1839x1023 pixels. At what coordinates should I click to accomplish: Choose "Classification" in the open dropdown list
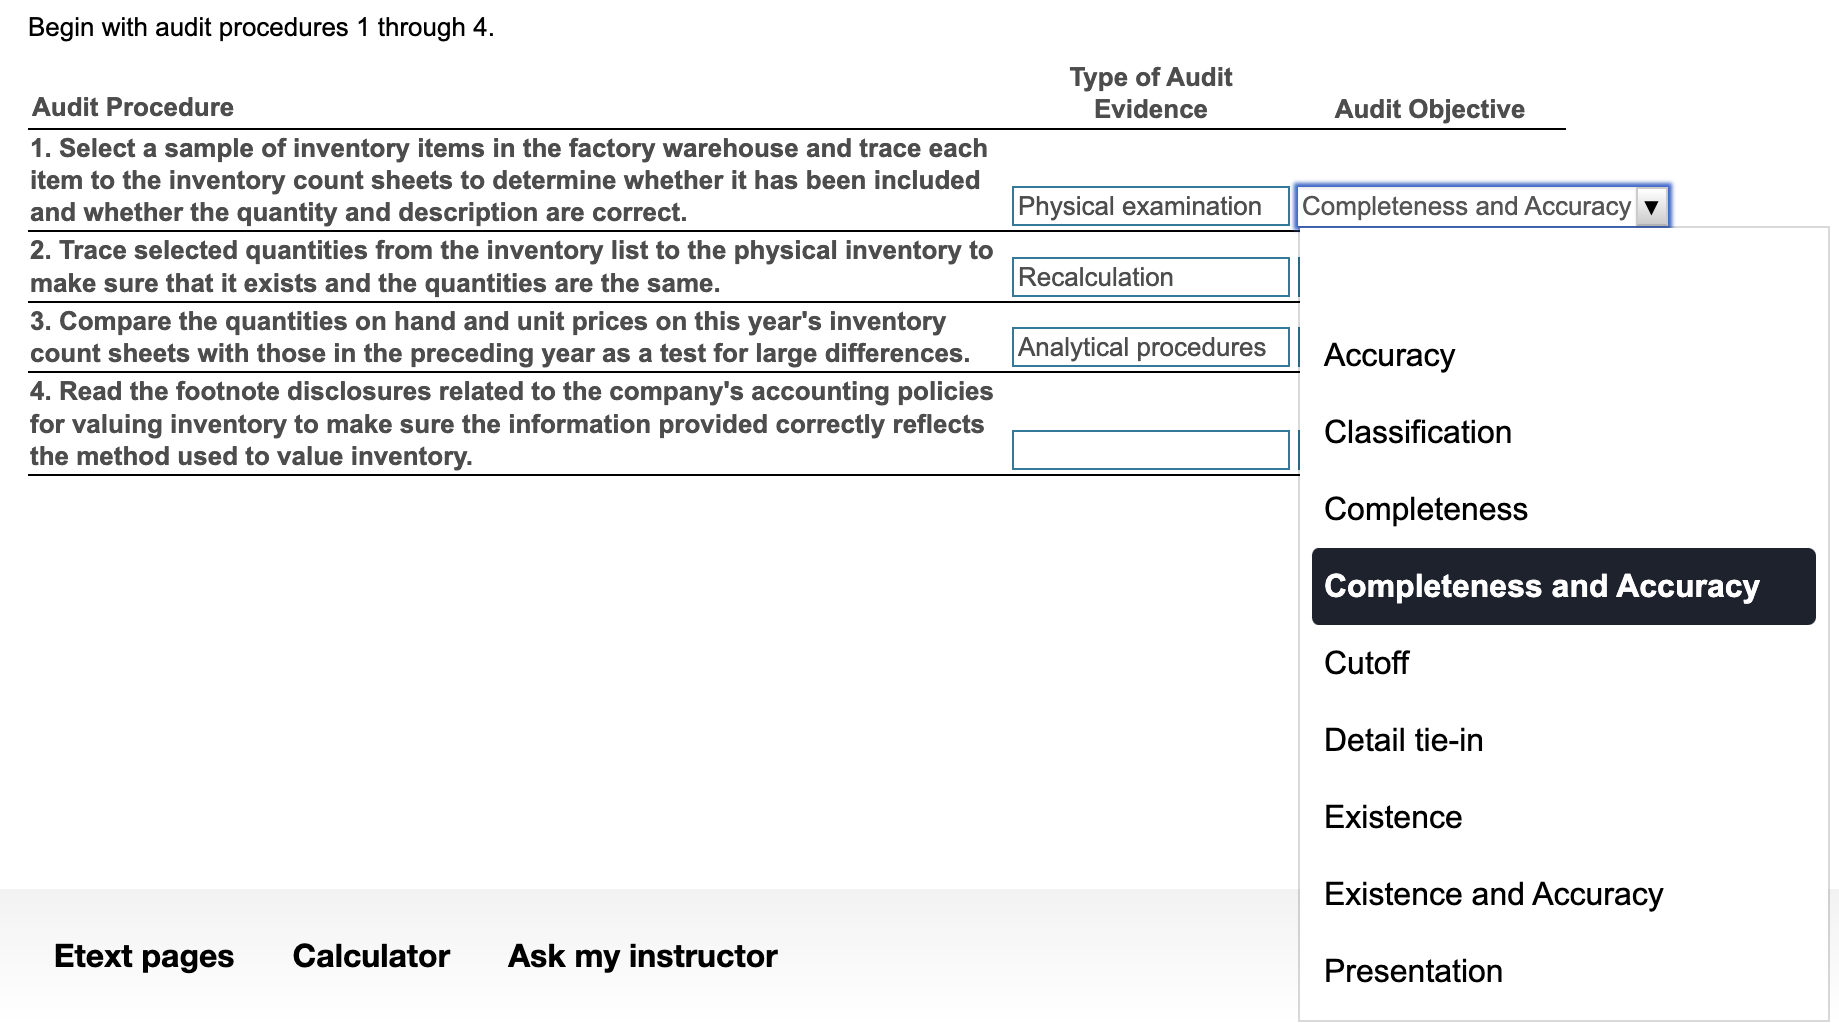coord(1417,432)
